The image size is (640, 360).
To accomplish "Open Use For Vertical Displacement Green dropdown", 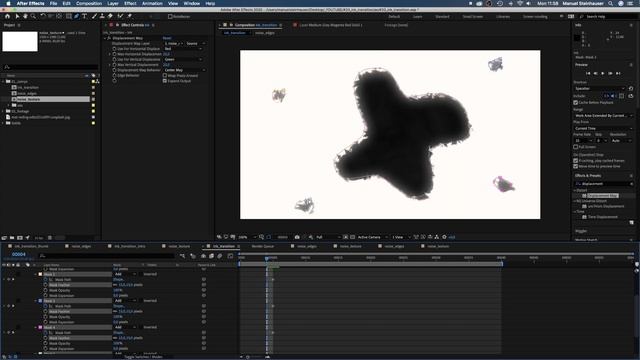I will click(183, 59).
